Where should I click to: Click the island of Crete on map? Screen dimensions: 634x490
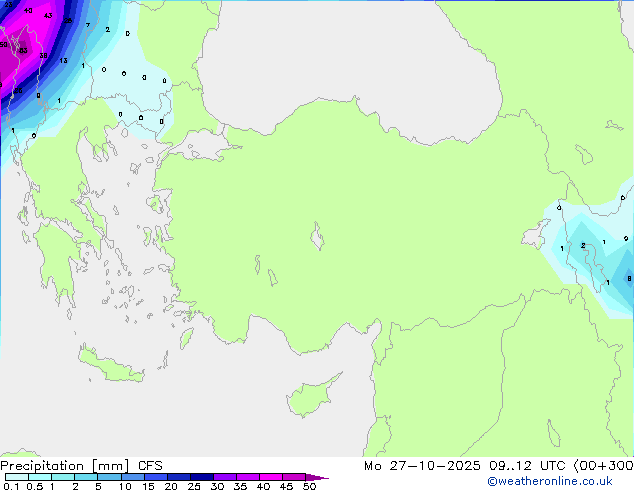coord(111,365)
